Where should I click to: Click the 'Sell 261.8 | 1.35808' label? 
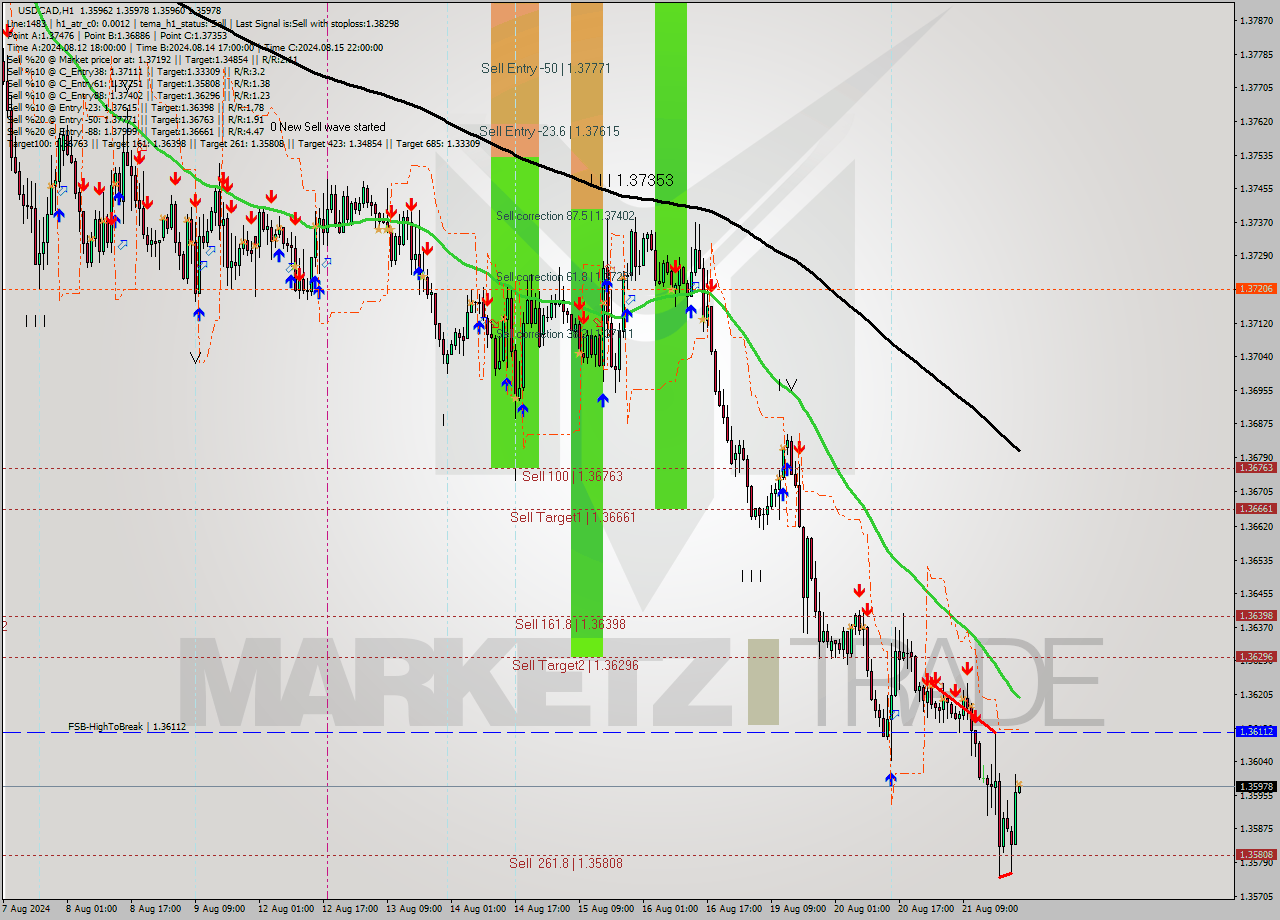pyautogui.click(x=565, y=863)
